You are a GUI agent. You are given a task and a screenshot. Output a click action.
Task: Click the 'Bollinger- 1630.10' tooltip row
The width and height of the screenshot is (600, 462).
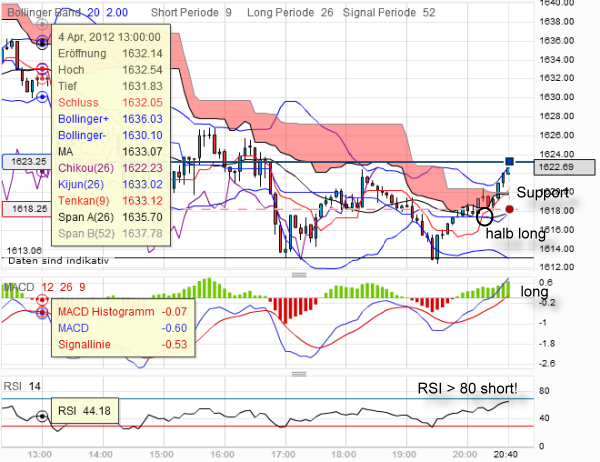coord(110,135)
